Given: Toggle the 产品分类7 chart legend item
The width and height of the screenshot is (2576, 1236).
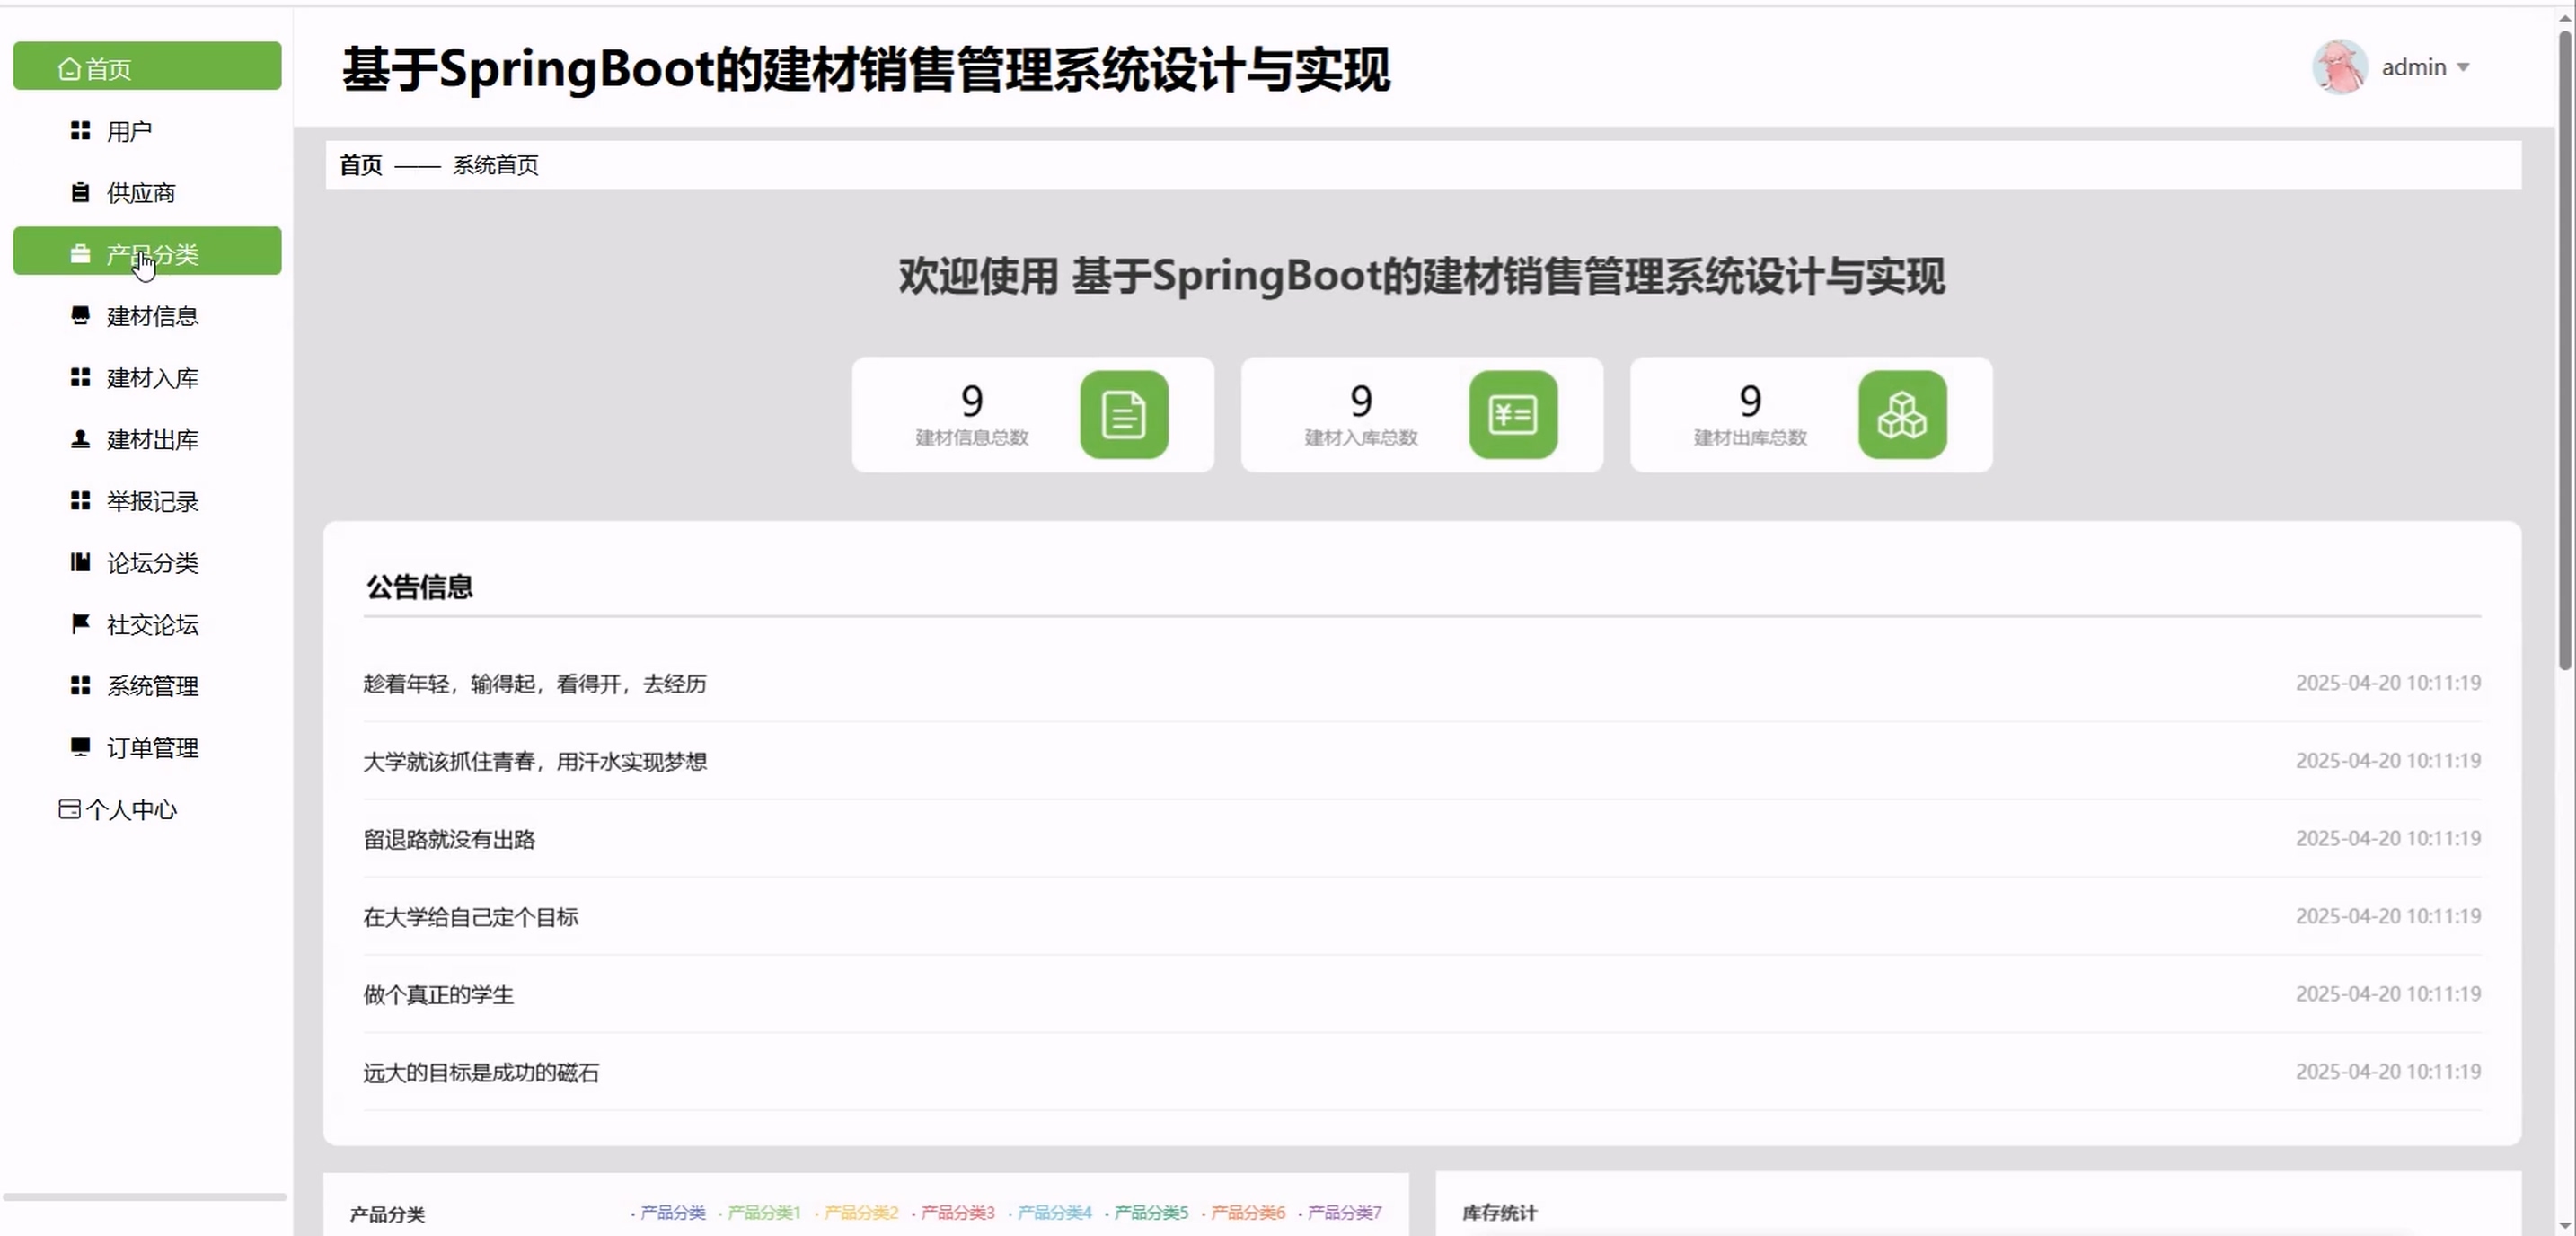Looking at the screenshot, I should (x=1344, y=1213).
